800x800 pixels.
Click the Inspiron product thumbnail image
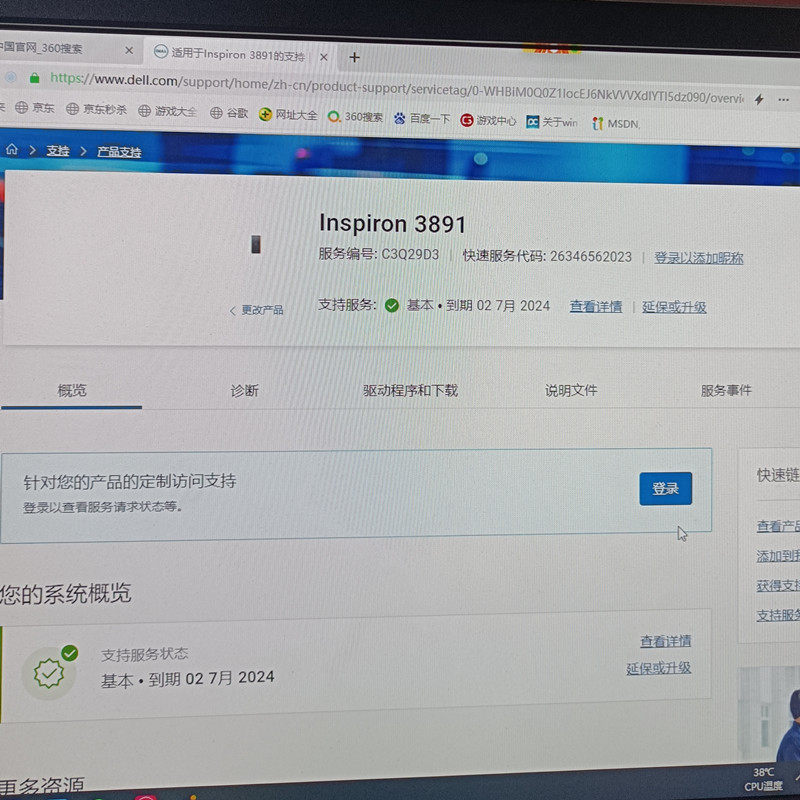(256, 244)
